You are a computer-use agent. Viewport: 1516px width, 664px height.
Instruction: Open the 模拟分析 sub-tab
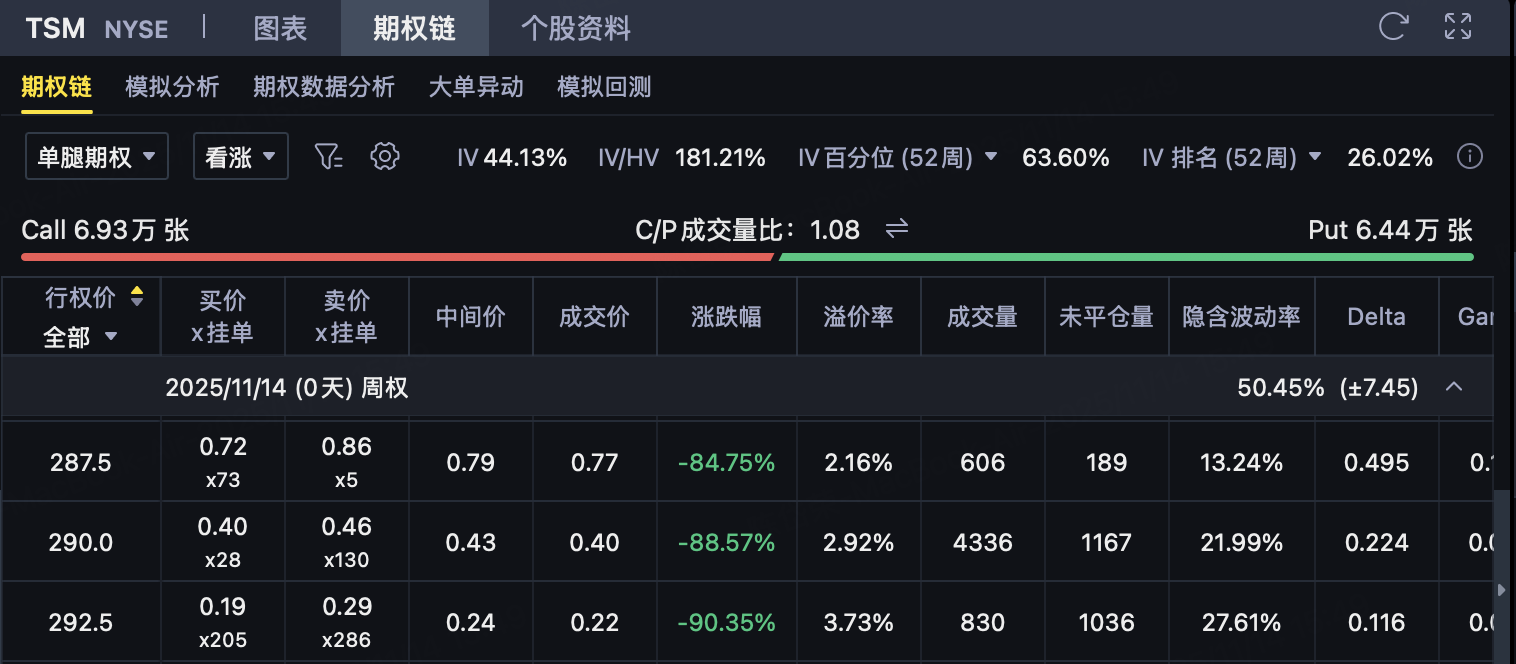172,87
